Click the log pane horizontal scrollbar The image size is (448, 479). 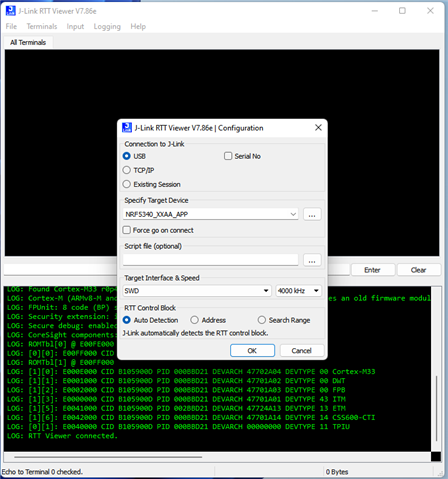click(x=108, y=457)
